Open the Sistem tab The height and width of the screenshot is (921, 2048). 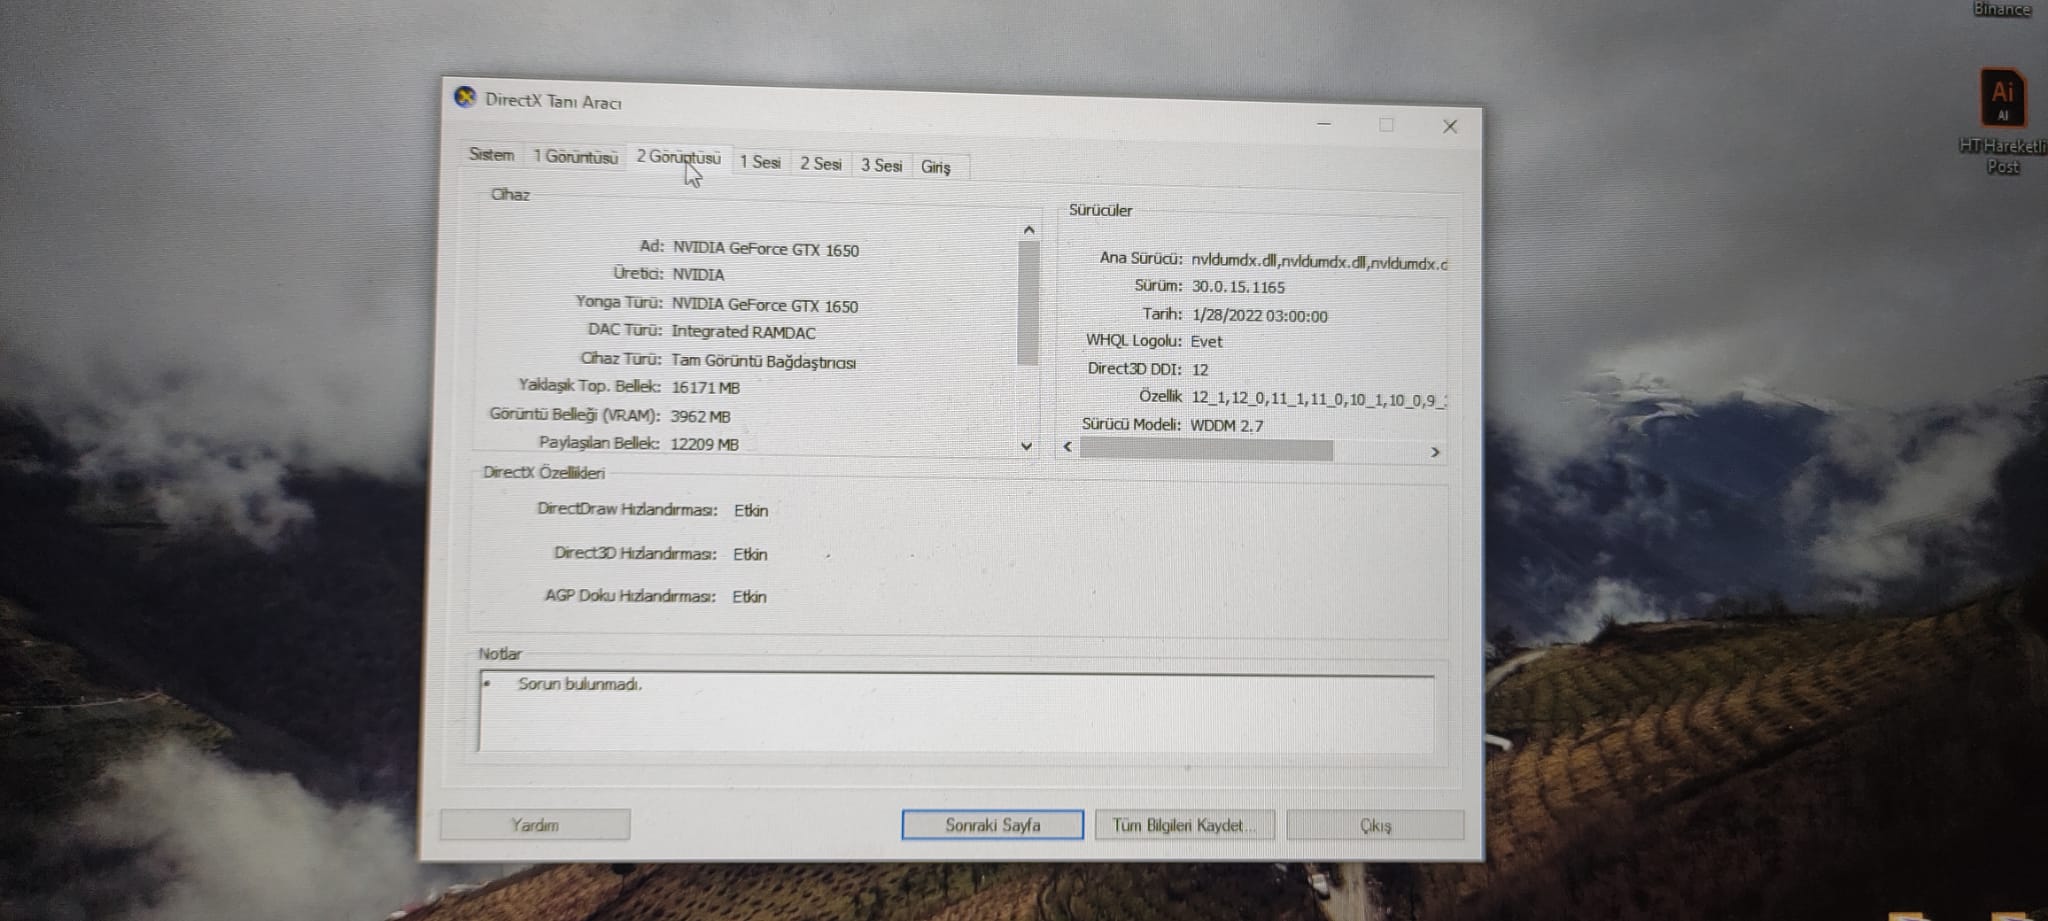click(491, 154)
